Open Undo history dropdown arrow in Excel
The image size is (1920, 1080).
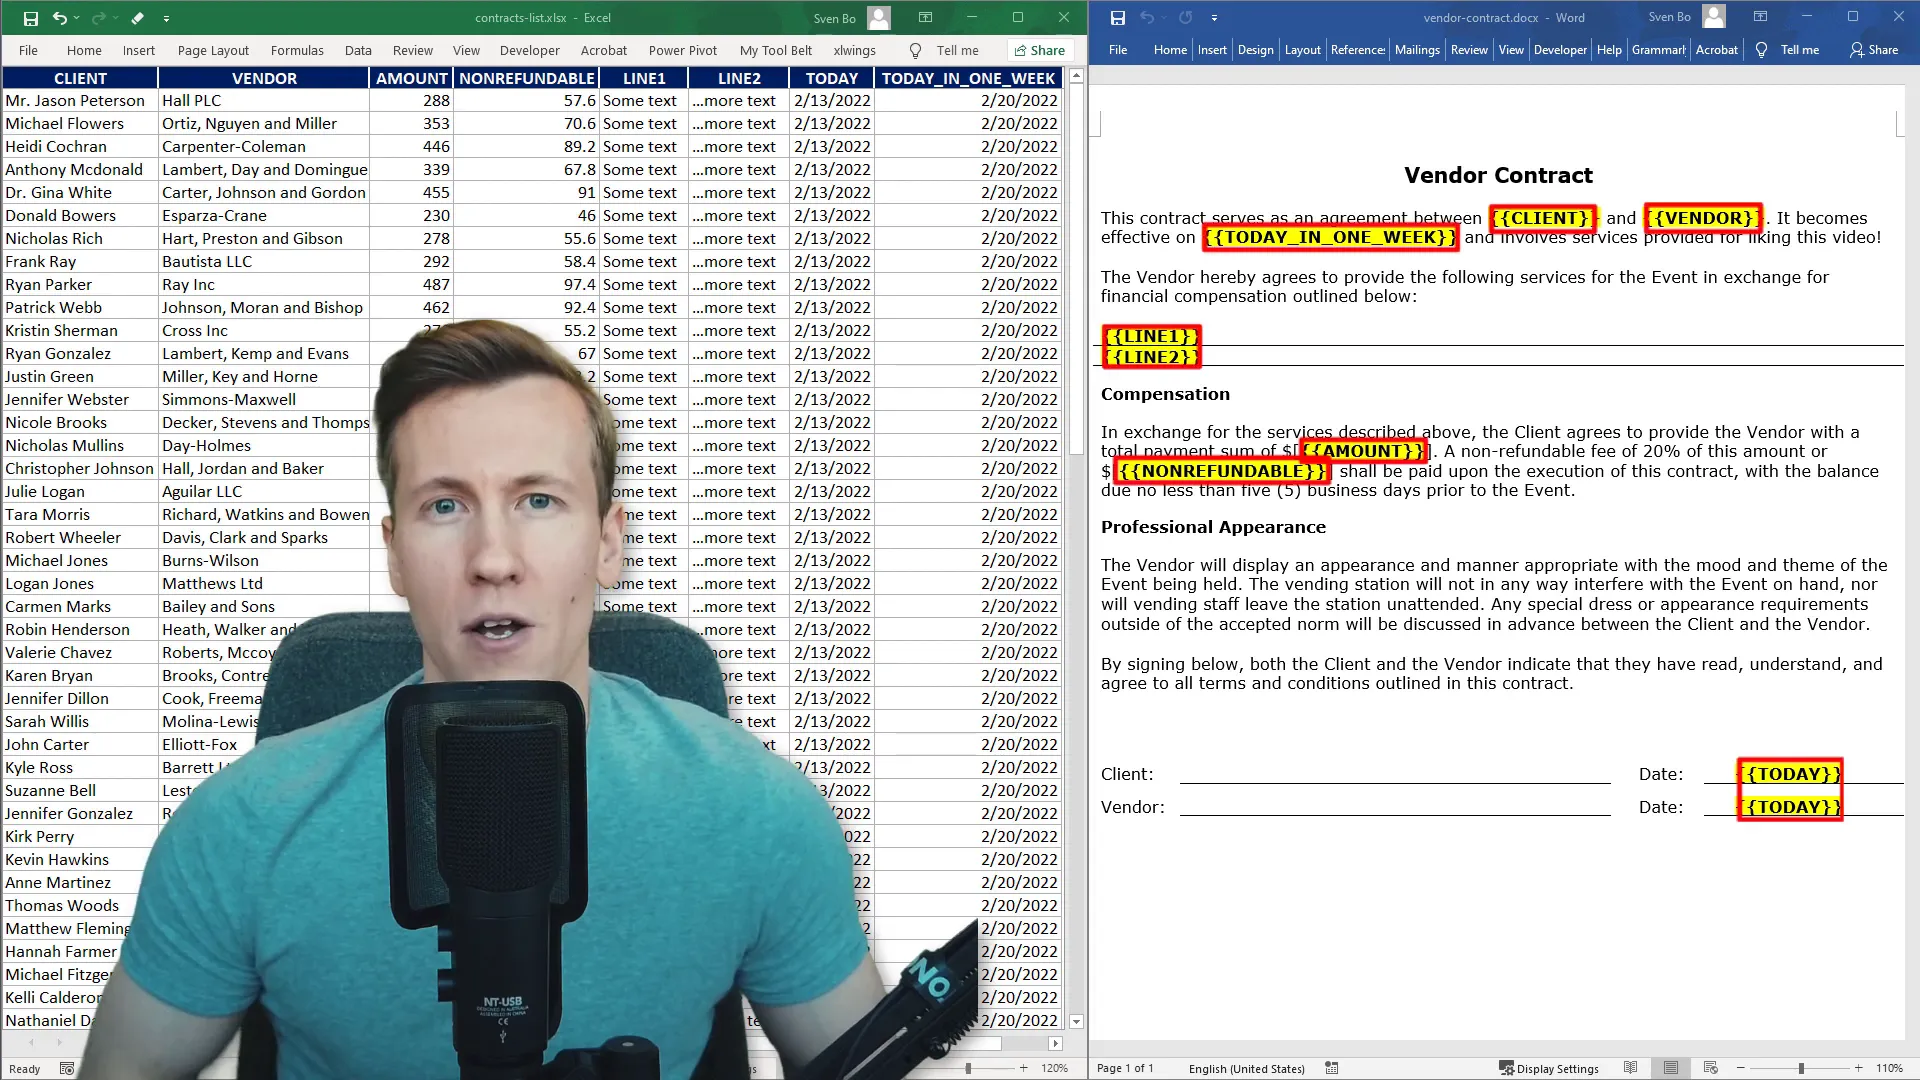pyautogui.click(x=78, y=18)
